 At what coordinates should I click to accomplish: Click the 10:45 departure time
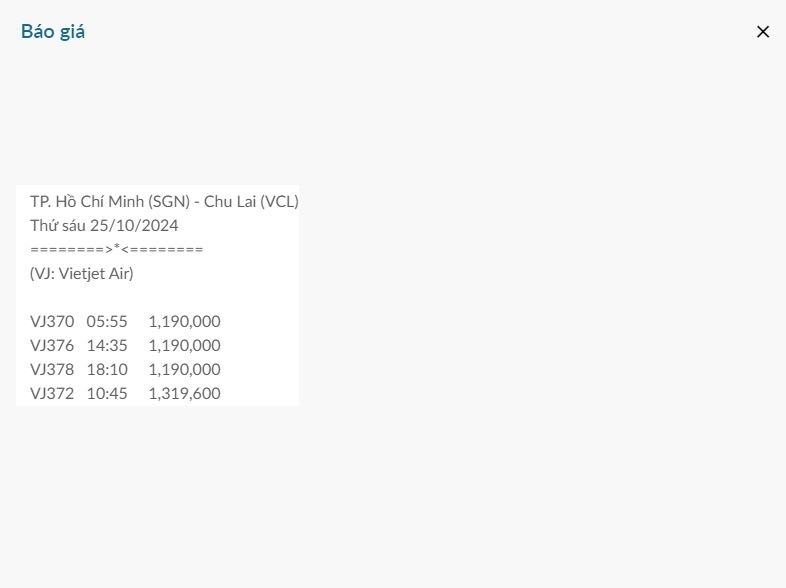click(107, 393)
